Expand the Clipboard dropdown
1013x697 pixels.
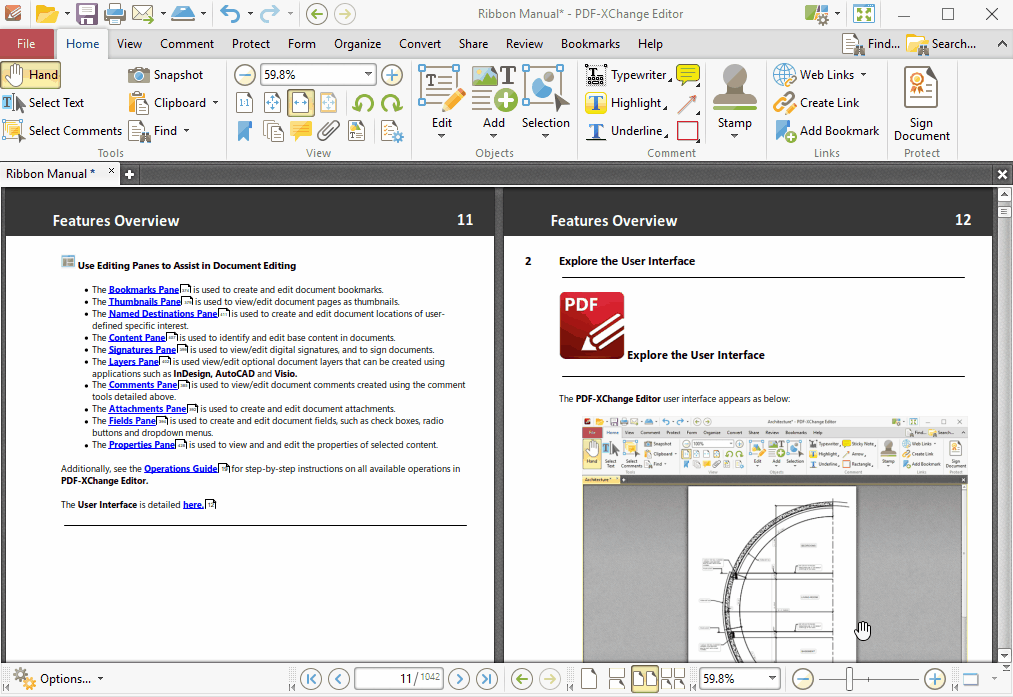(215, 103)
